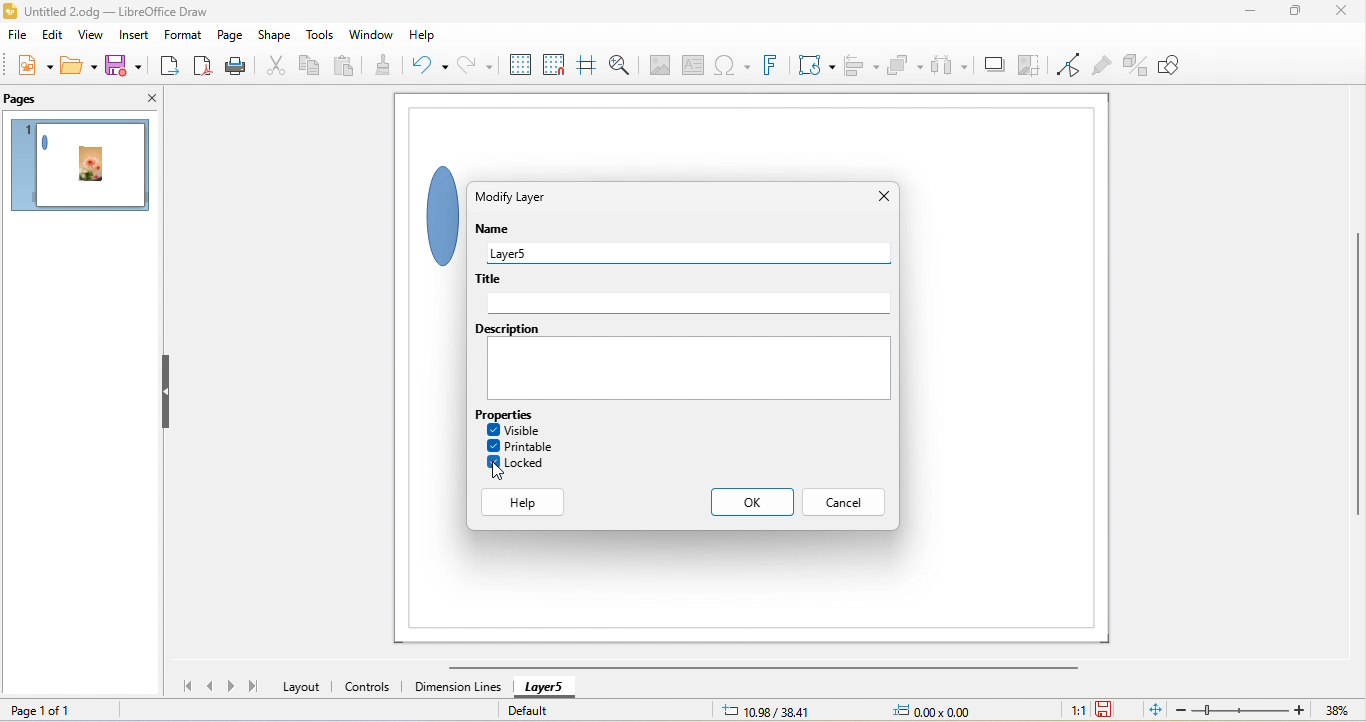Image resolution: width=1366 pixels, height=722 pixels.
Task: Toggle the Locked checkbox
Action: coord(494,464)
